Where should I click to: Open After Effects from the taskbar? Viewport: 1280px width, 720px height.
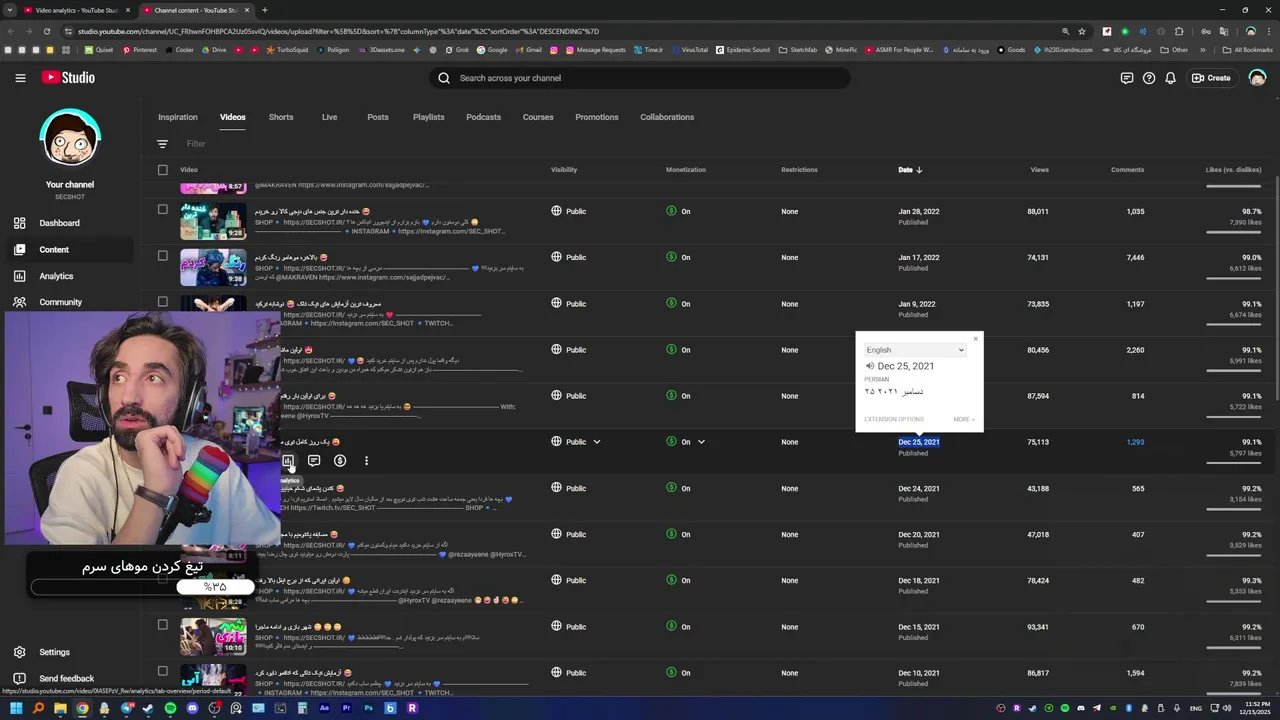pos(324,708)
